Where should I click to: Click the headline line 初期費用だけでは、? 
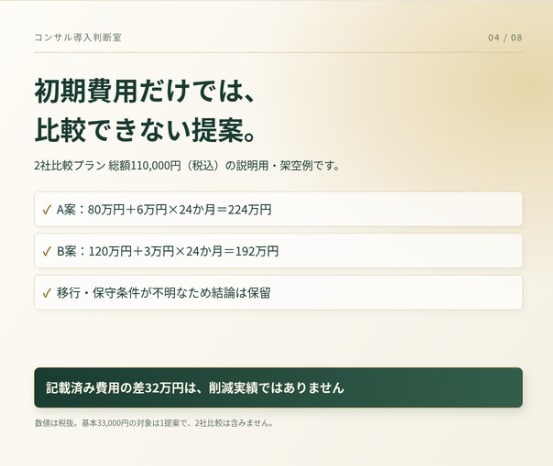click(x=145, y=91)
